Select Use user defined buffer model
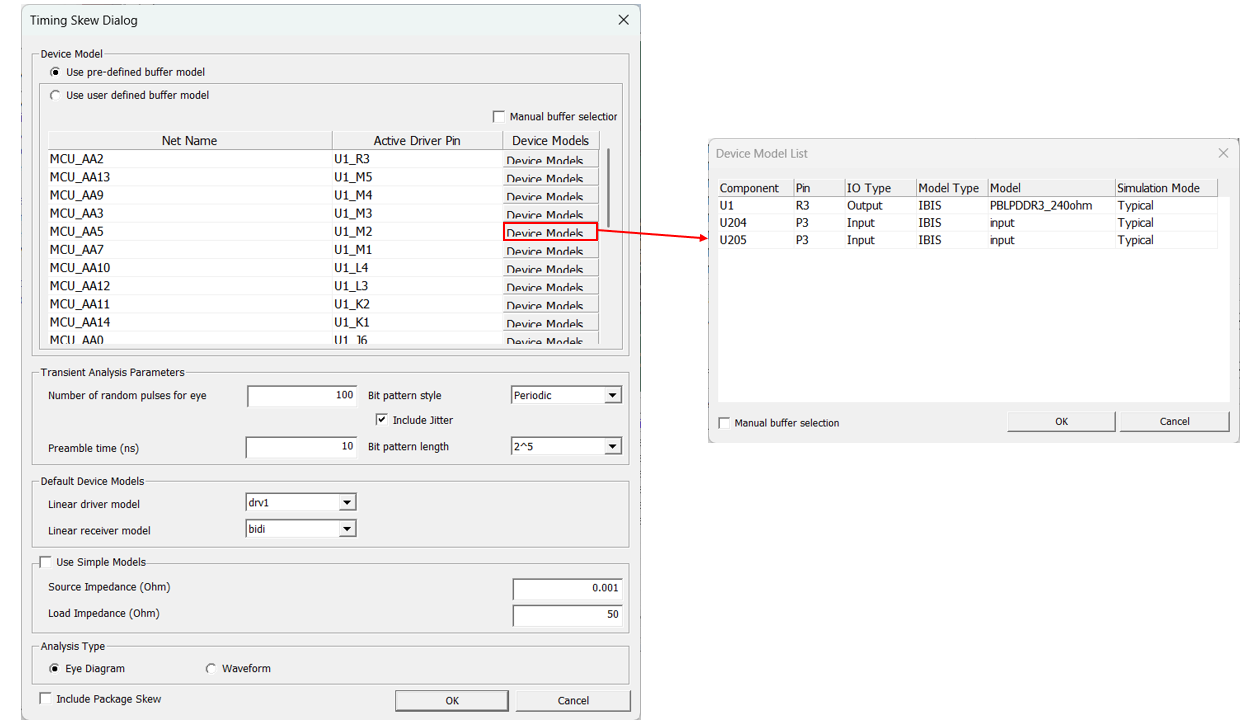This screenshot has height=726, width=1250. (55, 95)
